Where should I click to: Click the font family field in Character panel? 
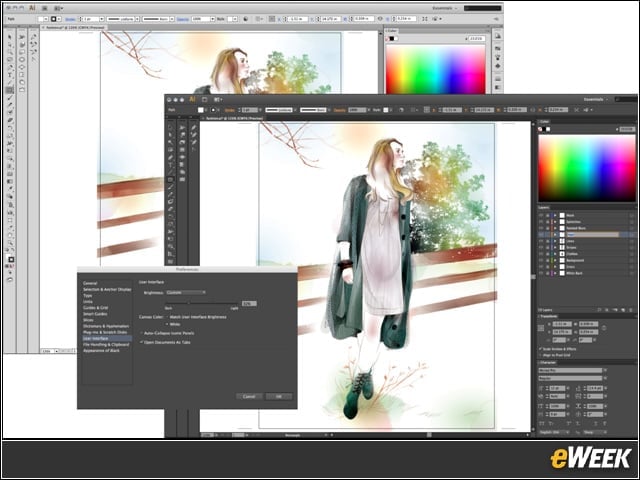570,370
